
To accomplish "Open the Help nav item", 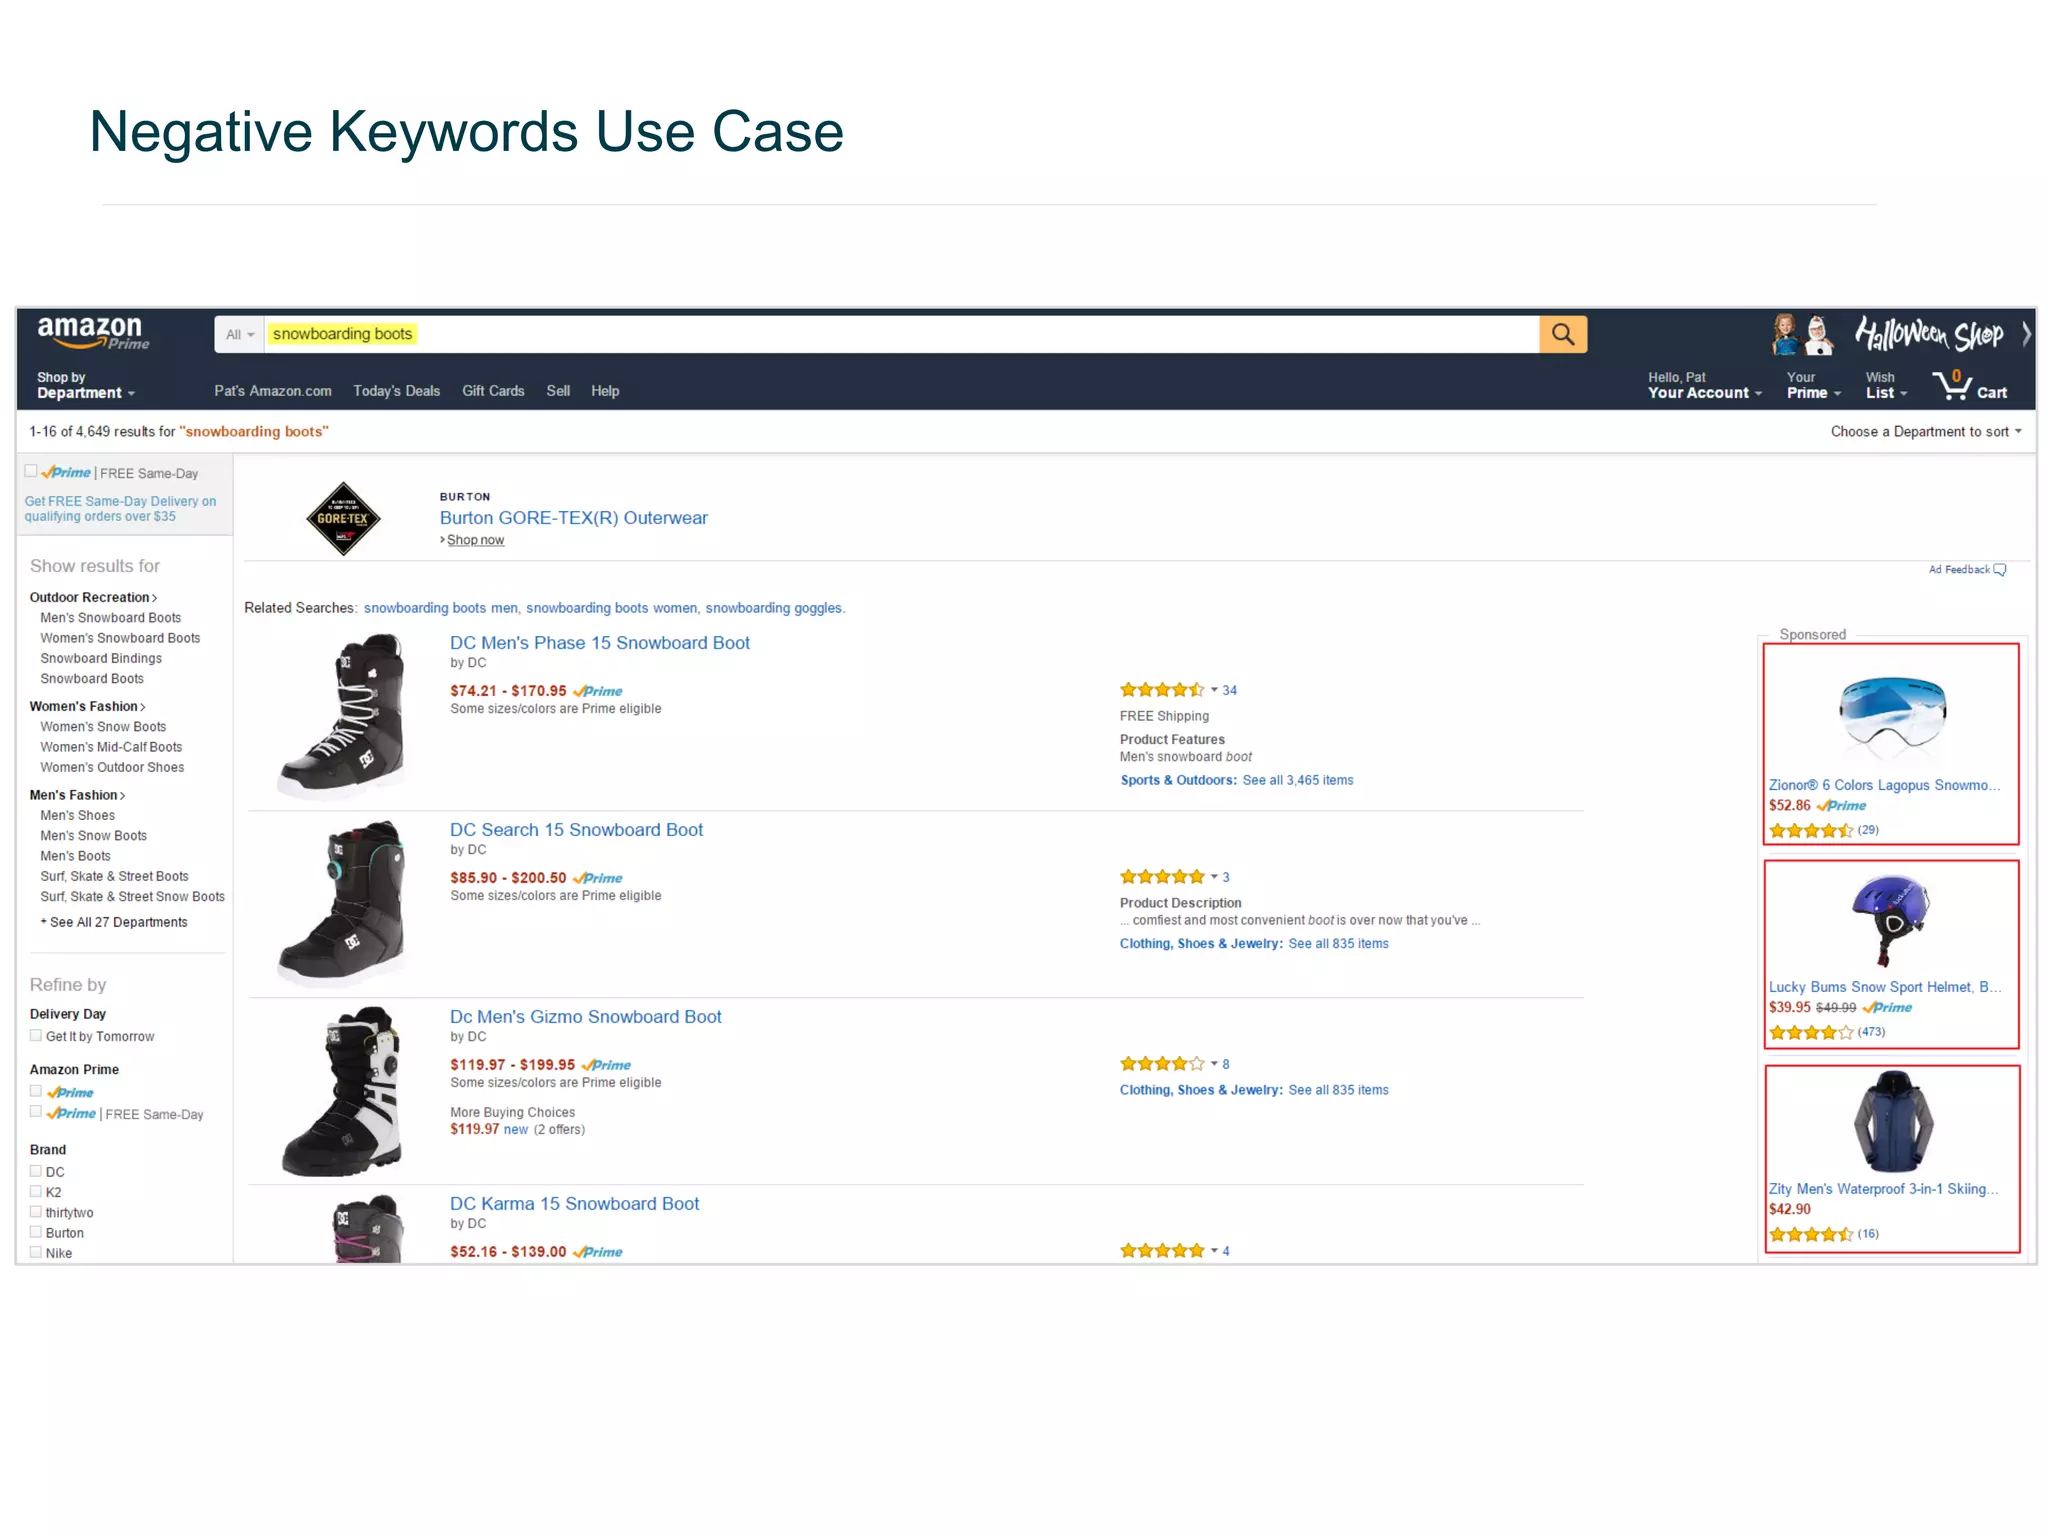I will tap(605, 391).
